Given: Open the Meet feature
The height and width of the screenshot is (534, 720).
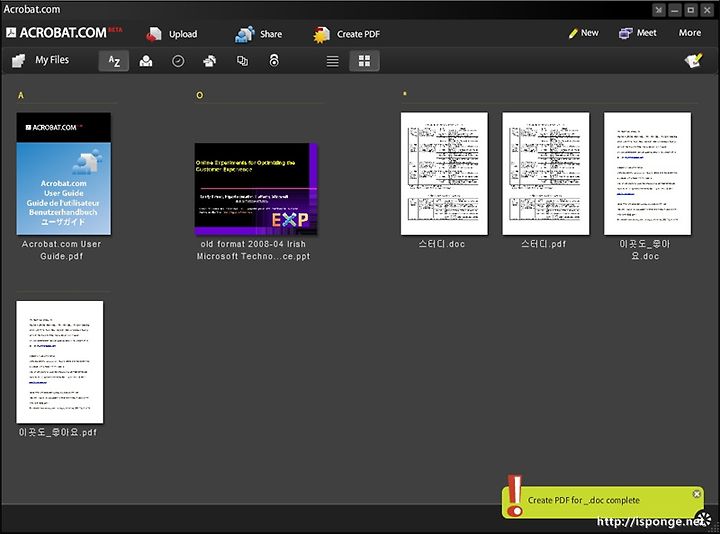Looking at the screenshot, I should pyautogui.click(x=637, y=33).
